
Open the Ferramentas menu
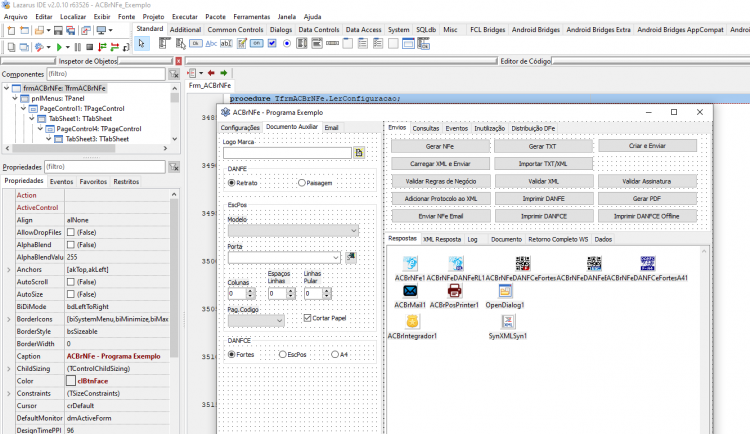[252, 16]
